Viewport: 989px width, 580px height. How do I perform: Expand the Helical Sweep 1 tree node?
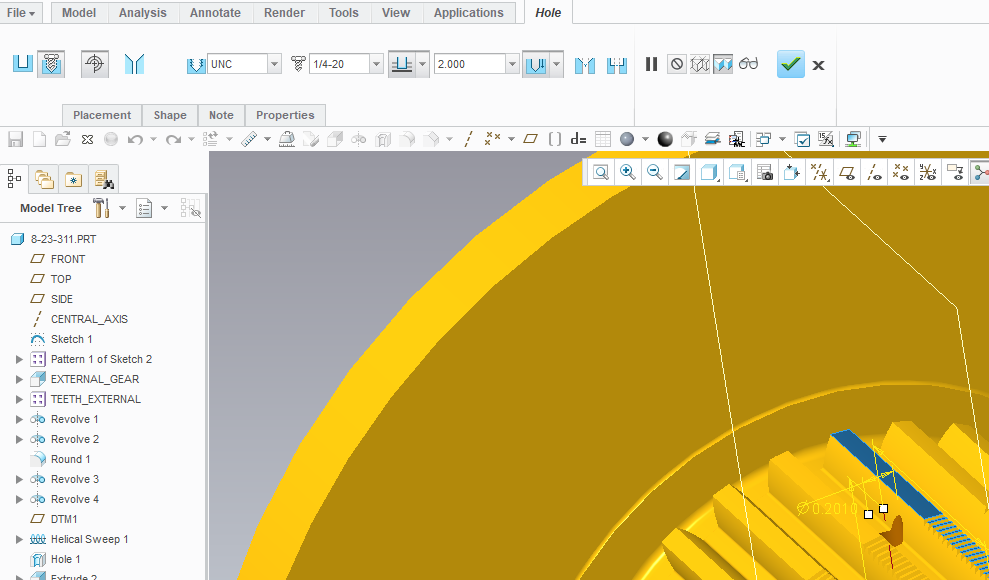click(x=19, y=539)
